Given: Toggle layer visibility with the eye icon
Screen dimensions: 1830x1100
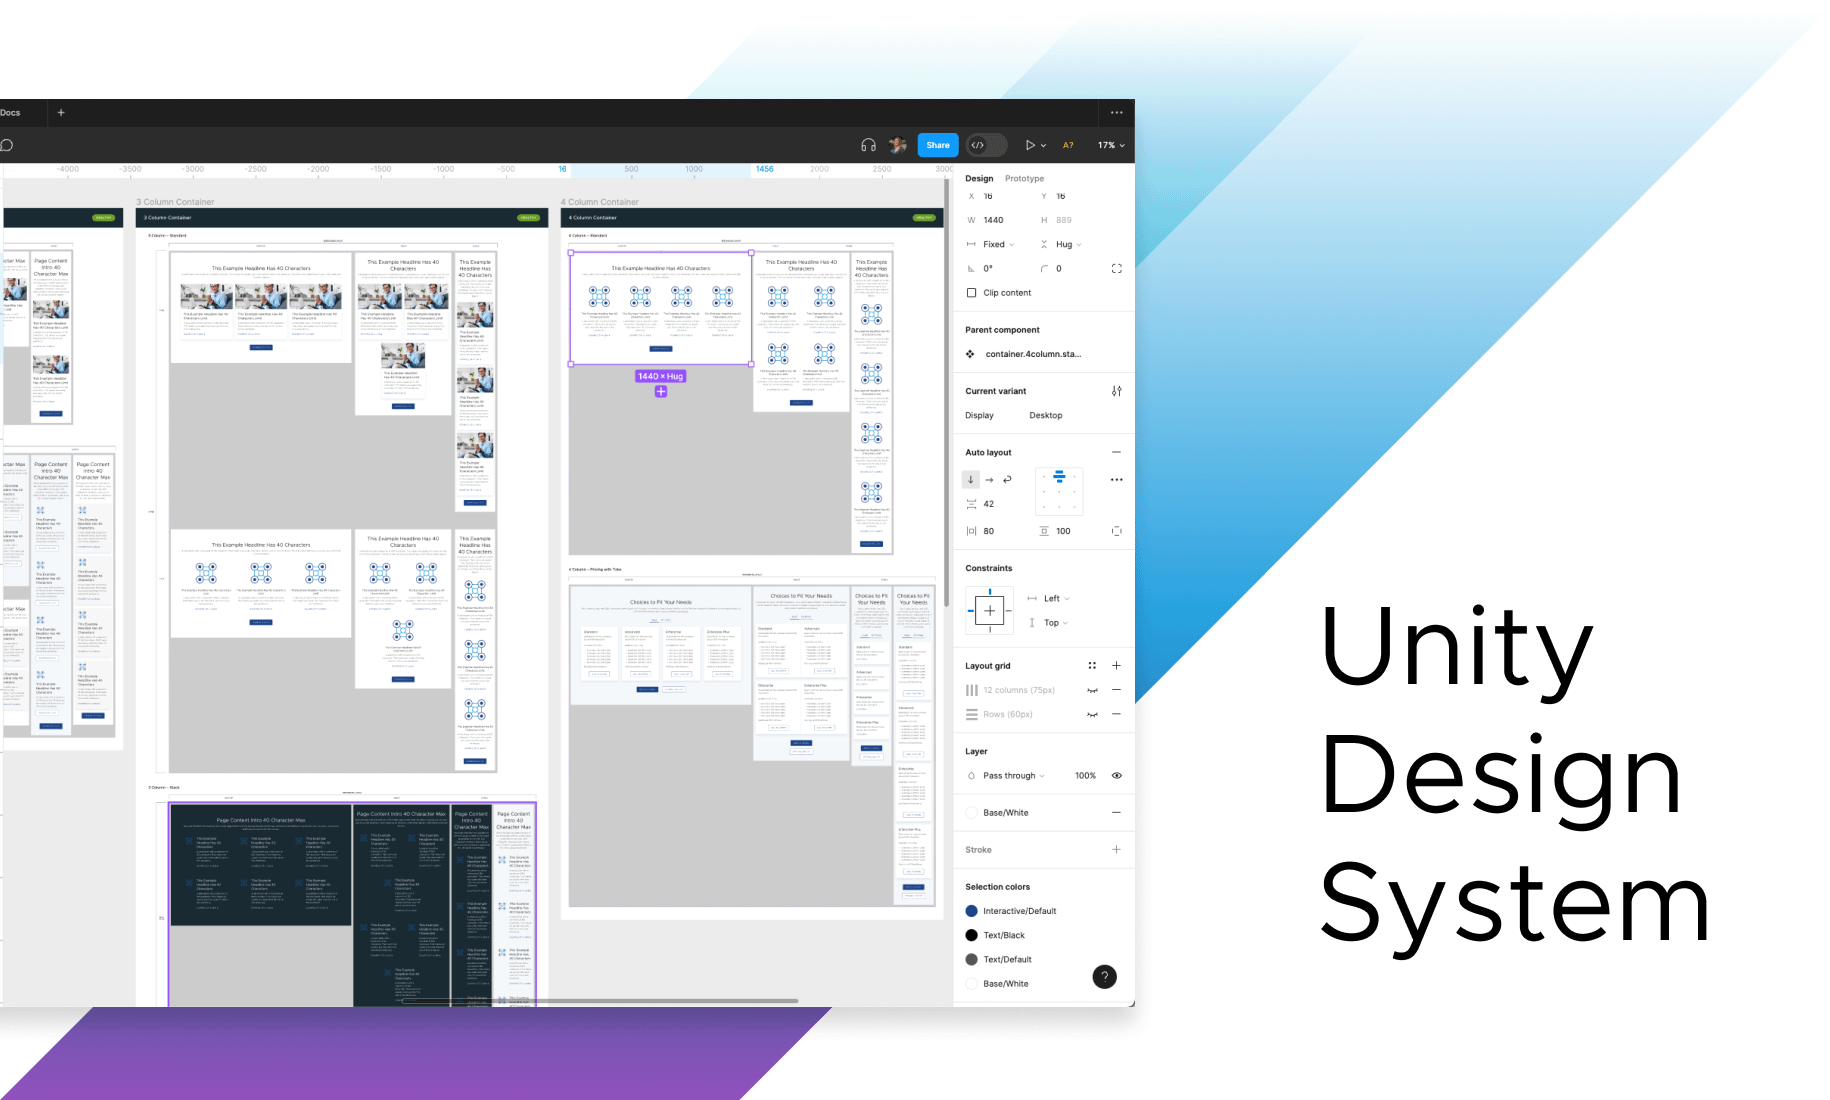Looking at the screenshot, I should 1117,775.
